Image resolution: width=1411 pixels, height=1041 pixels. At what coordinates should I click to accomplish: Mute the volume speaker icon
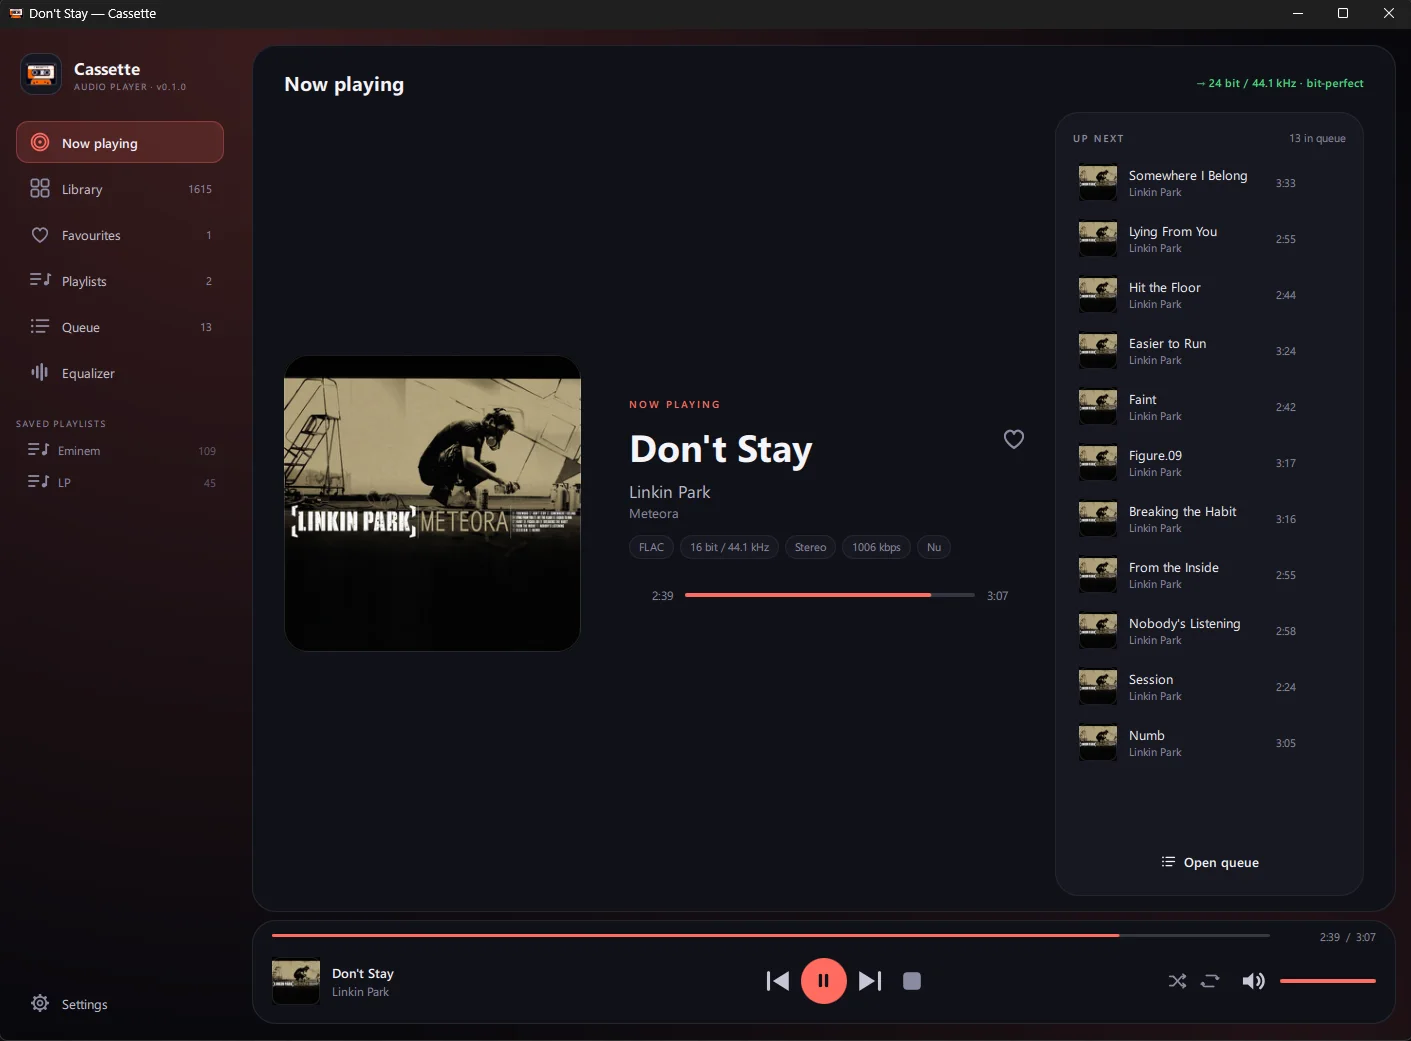(1253, 981)
